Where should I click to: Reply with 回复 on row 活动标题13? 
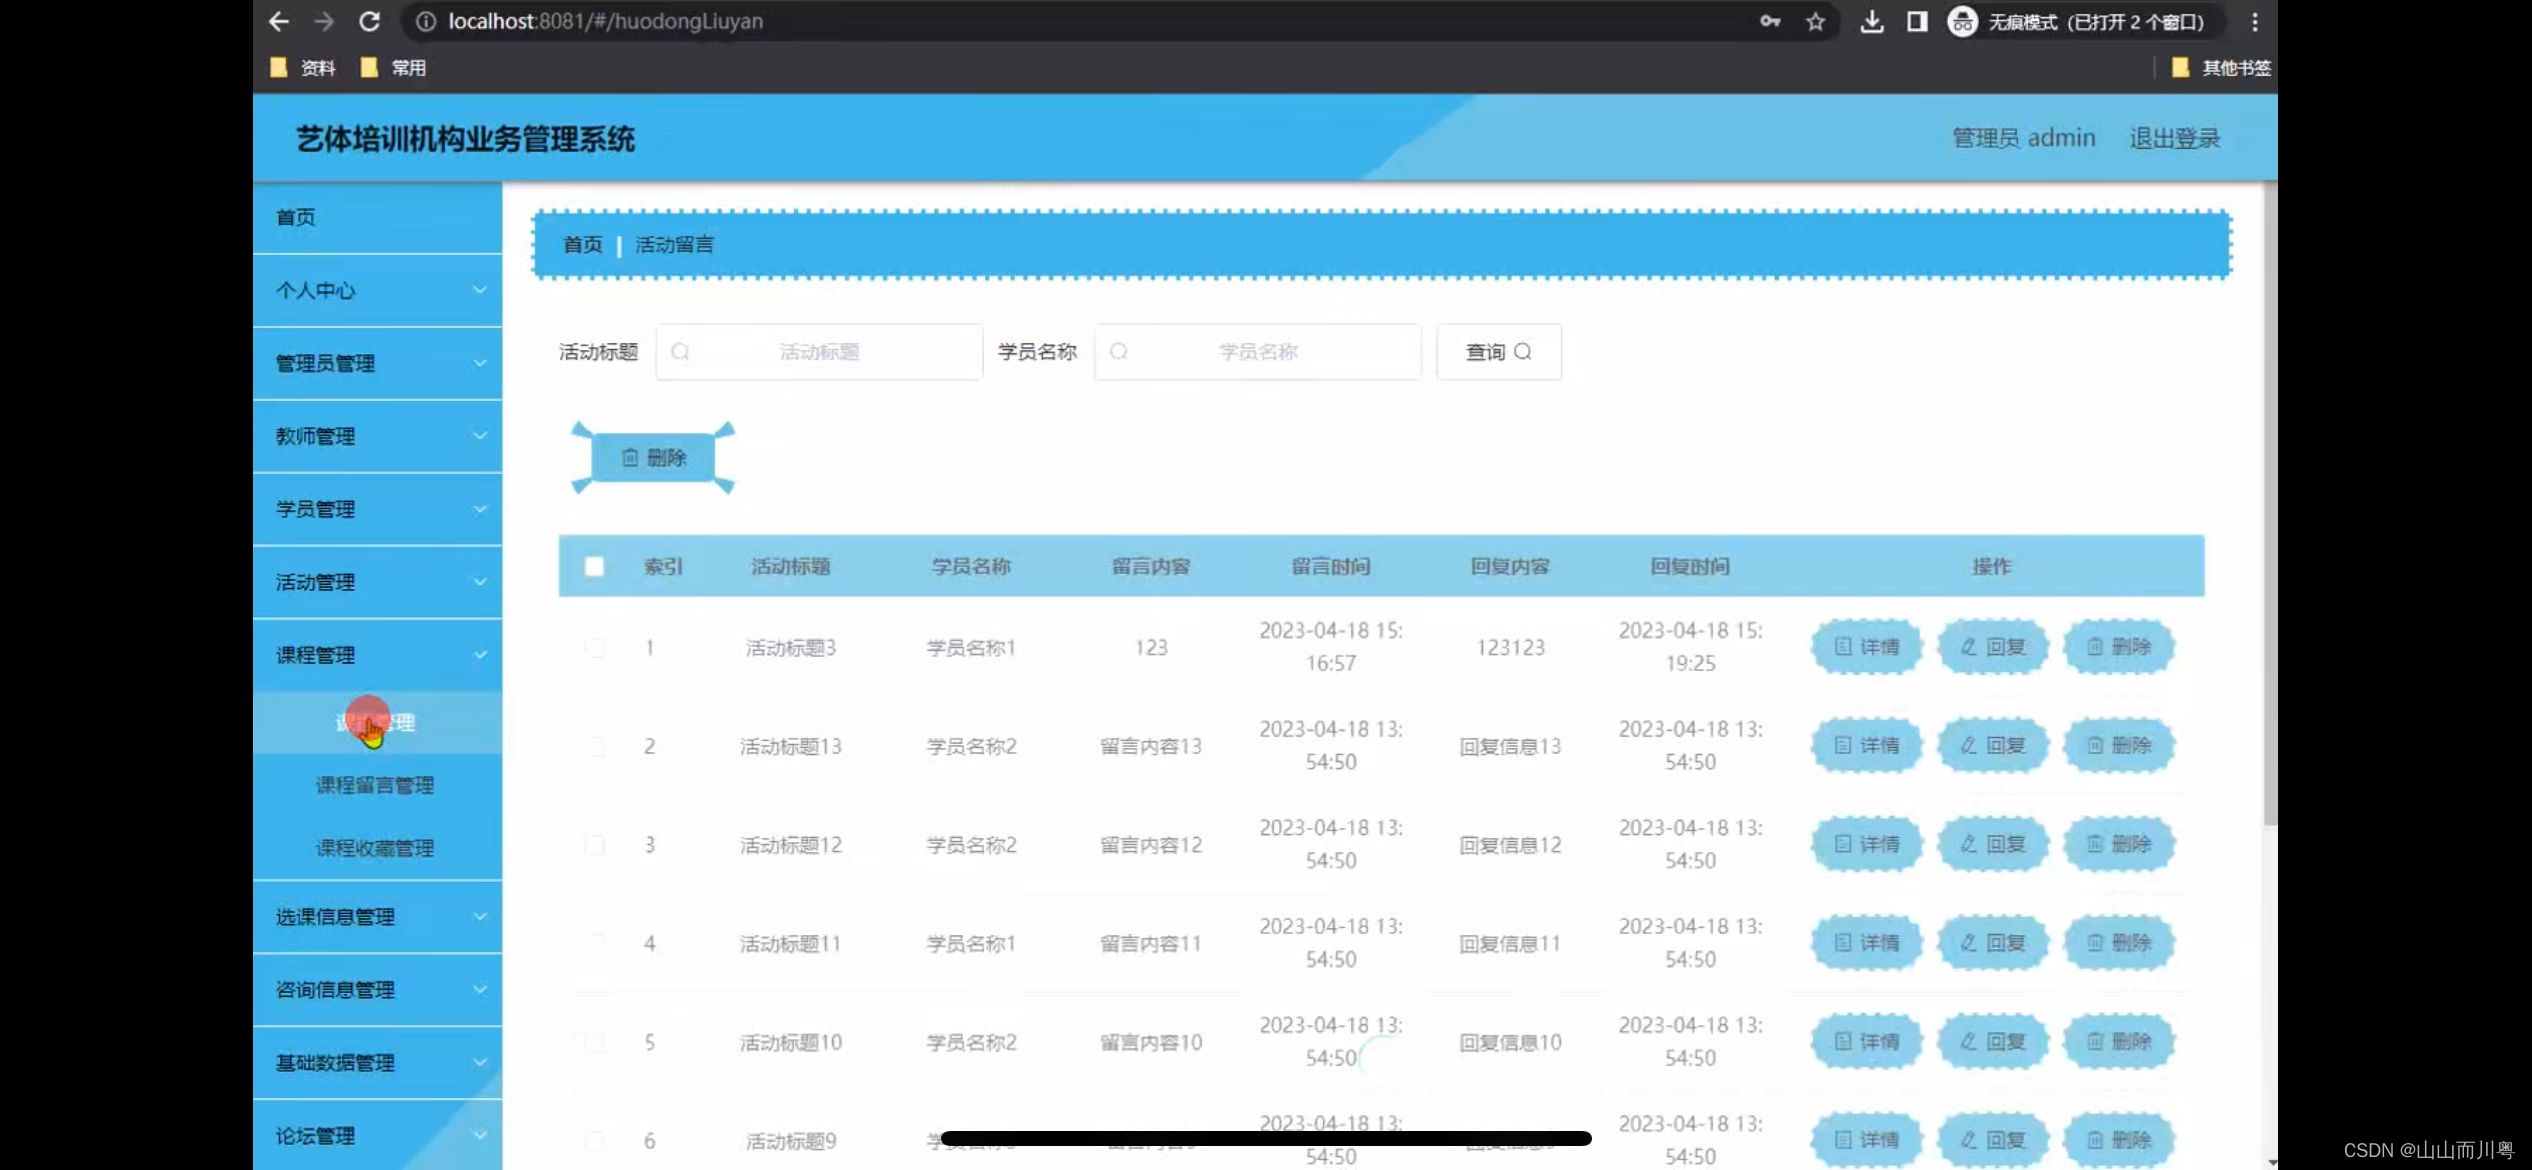point(1993,746)
